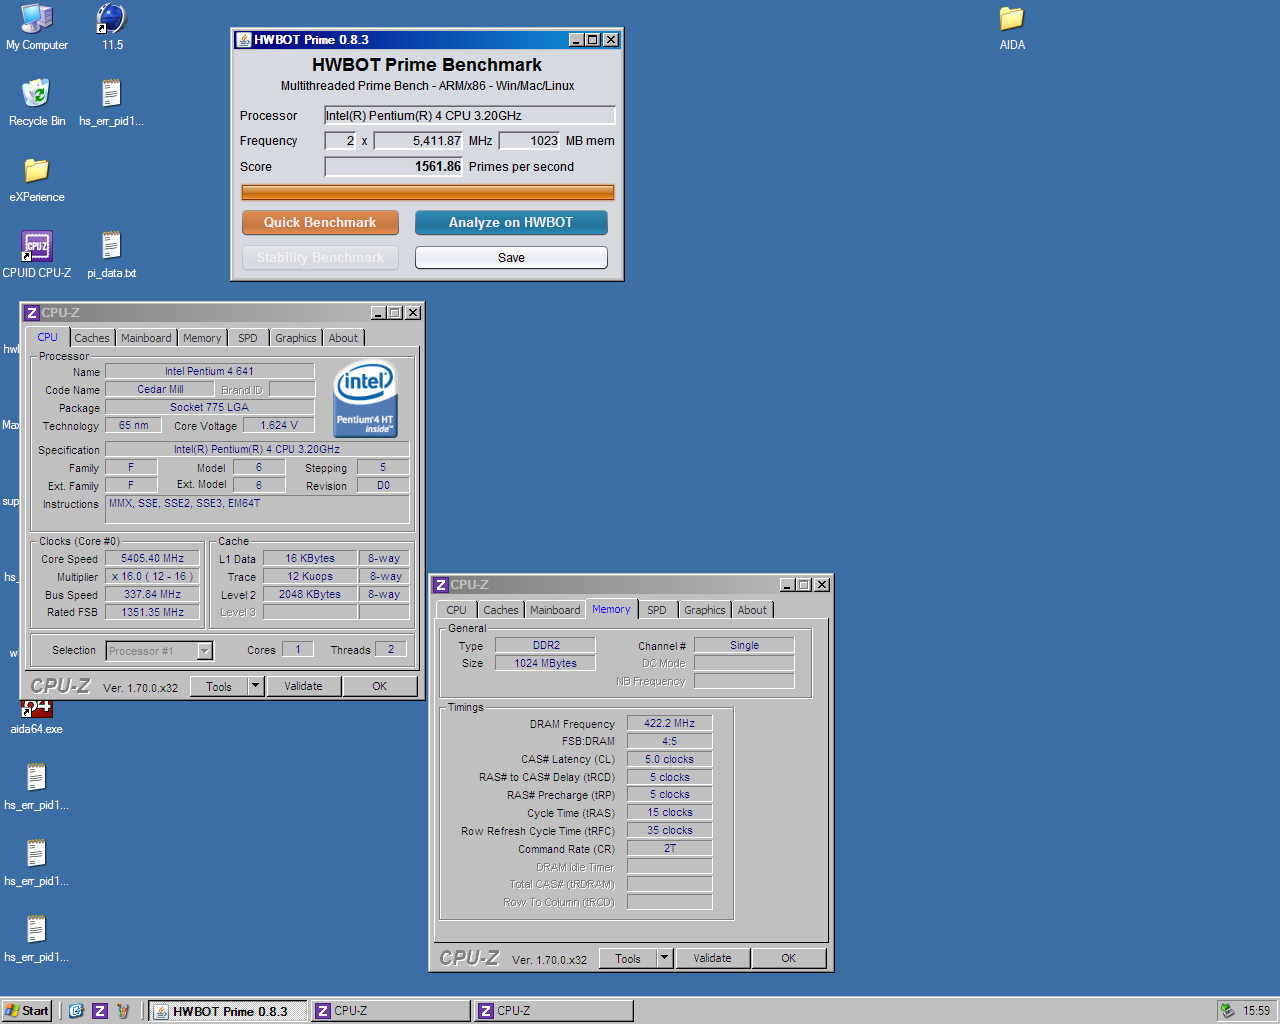Switch to CPU tab in Memory window
The height and width of the screenshot is (1024, 1280).
pyautogui.click(x=457, y=610)
